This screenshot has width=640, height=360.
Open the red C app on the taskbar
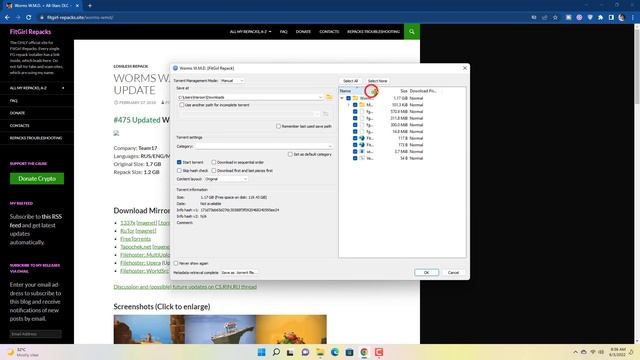(379, 352)
